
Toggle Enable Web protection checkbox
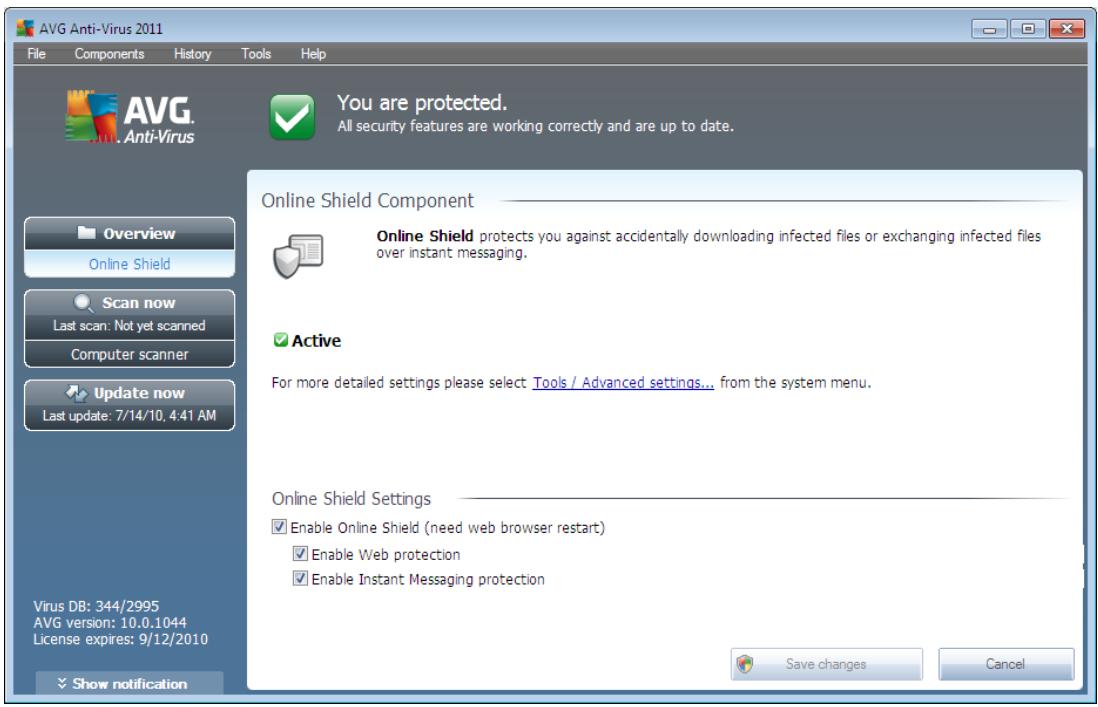click(x=300, y=554)
